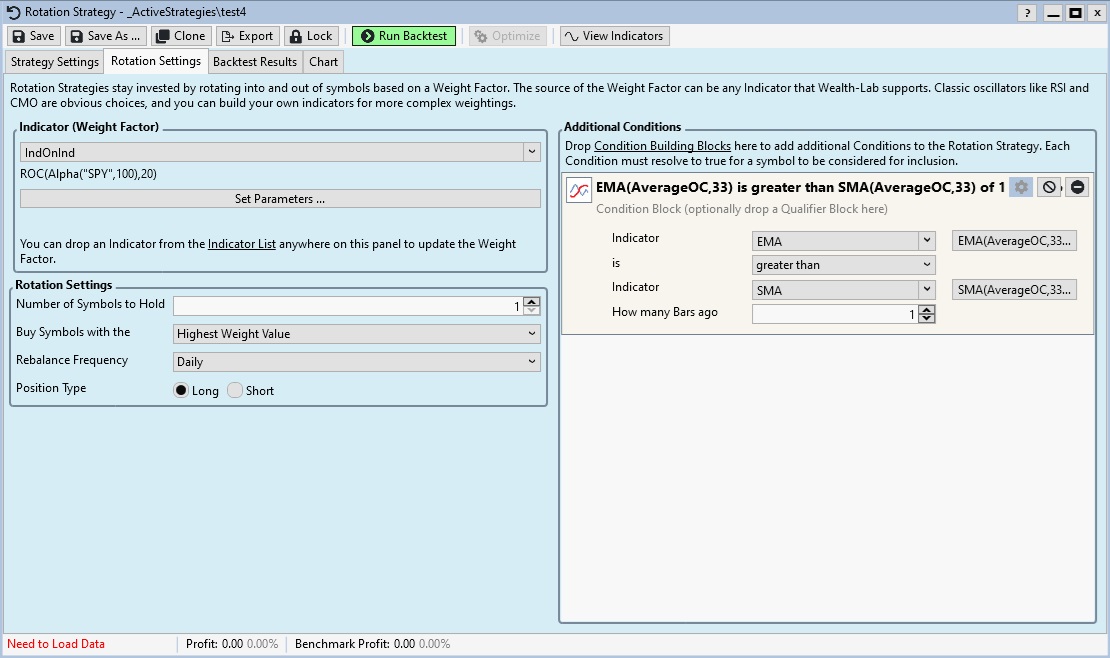Clone the current strategy
This screenshot has width=1110, height=658.
[x=180, y=36]
